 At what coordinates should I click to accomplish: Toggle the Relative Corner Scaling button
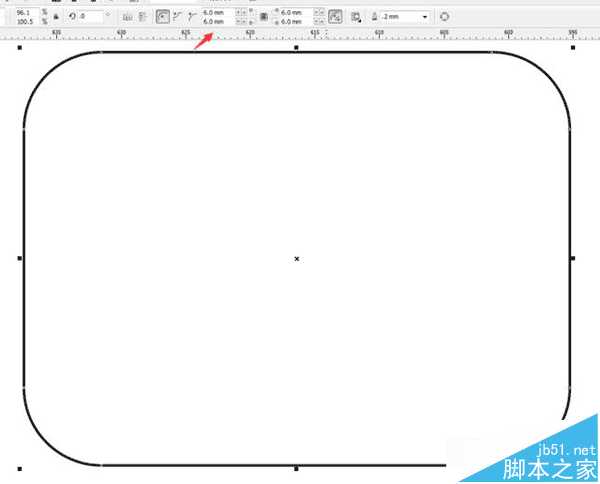(335, 17)
